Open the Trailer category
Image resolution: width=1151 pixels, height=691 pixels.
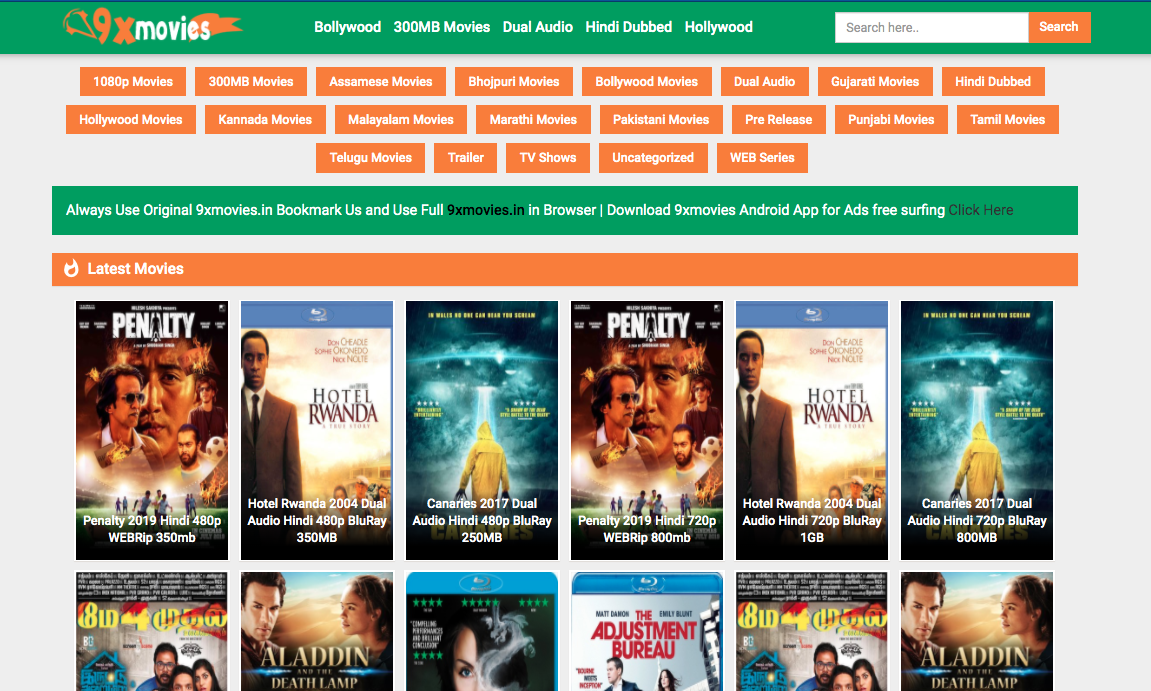pyautogui.click(x=465, y=158)
